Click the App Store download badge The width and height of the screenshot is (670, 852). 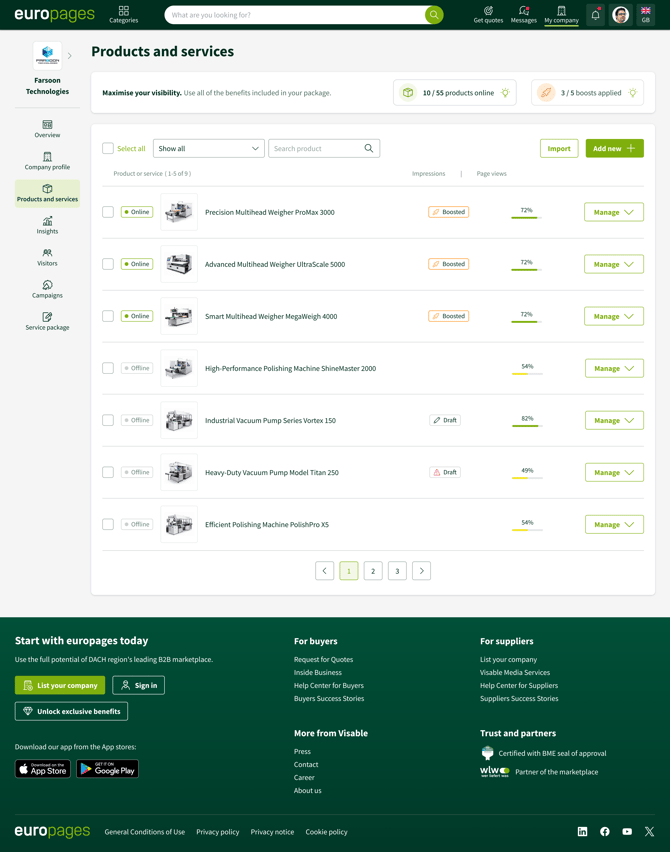(x=42, y=769)
